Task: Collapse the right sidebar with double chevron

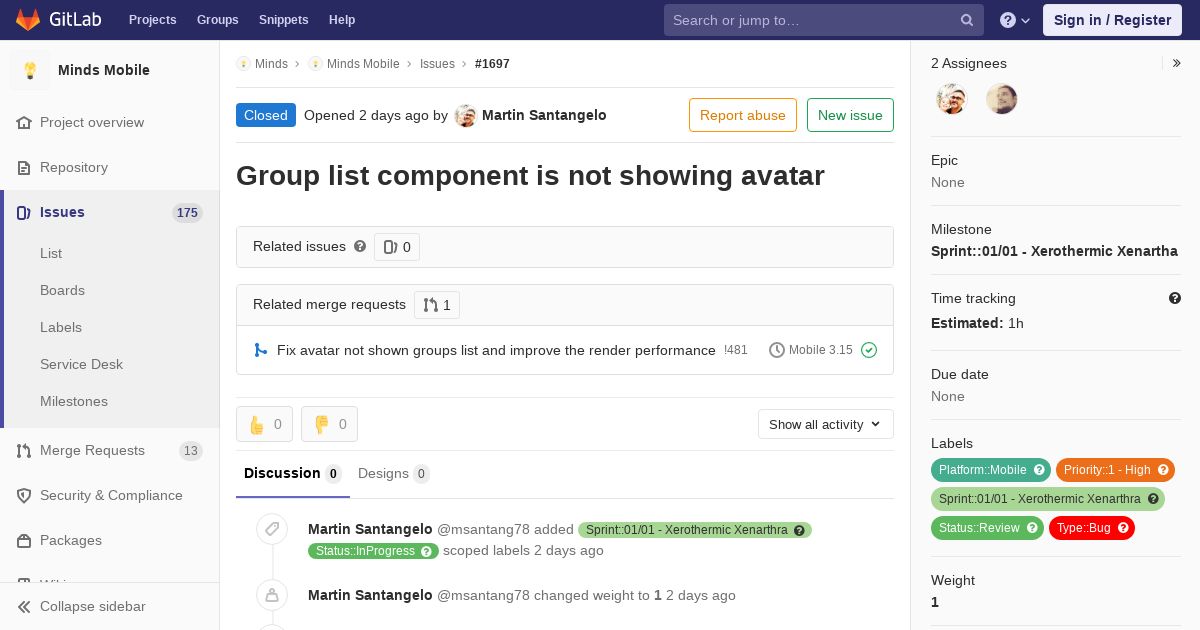Action: (x=1177, y=63)
